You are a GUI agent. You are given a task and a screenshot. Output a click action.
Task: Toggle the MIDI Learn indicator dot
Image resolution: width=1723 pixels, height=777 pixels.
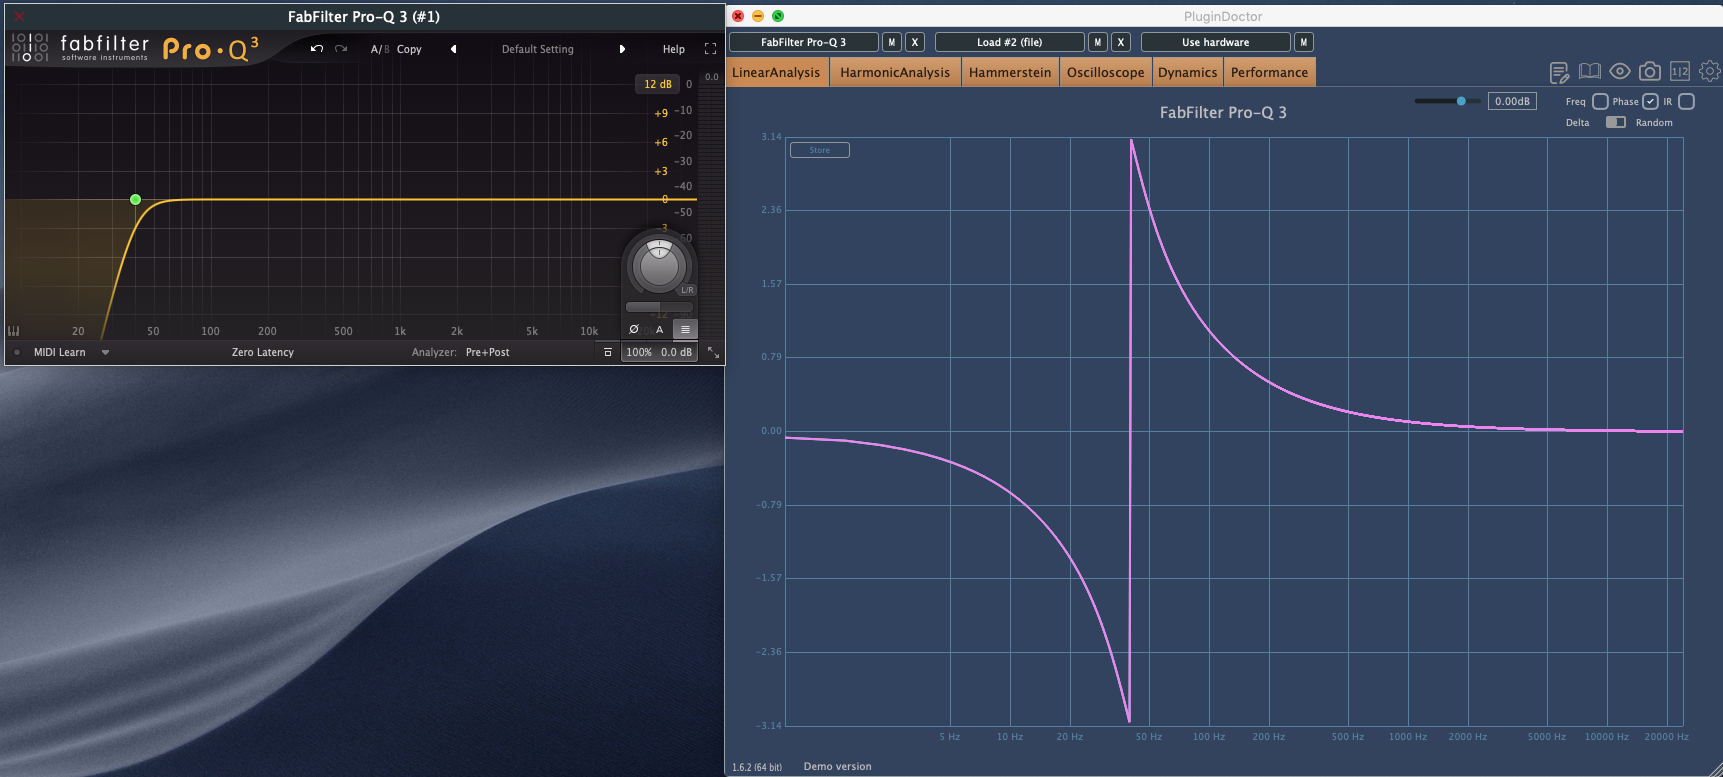(x=17, y=352)
